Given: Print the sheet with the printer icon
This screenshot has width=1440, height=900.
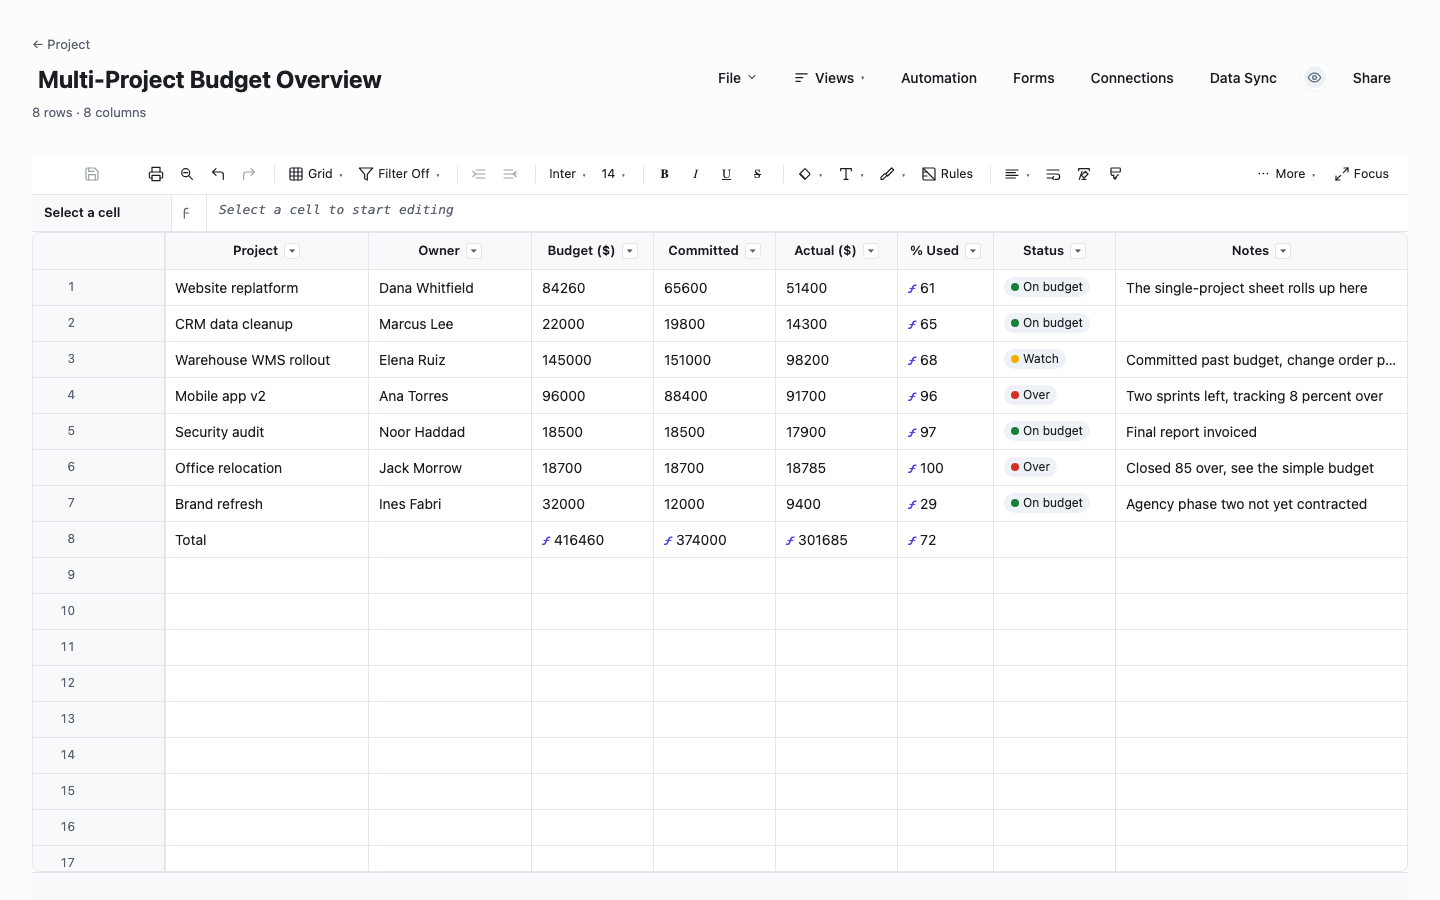Looking at the screenshot, I should click(x=156, y=174).
